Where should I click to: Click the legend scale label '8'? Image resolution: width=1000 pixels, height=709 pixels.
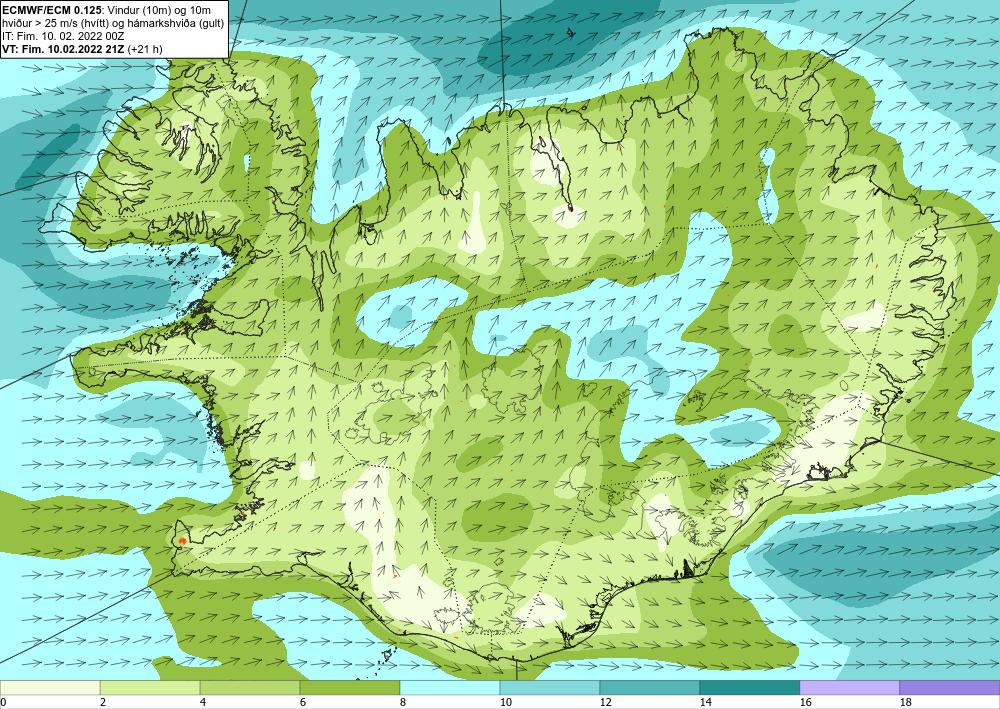coord(403,703)
